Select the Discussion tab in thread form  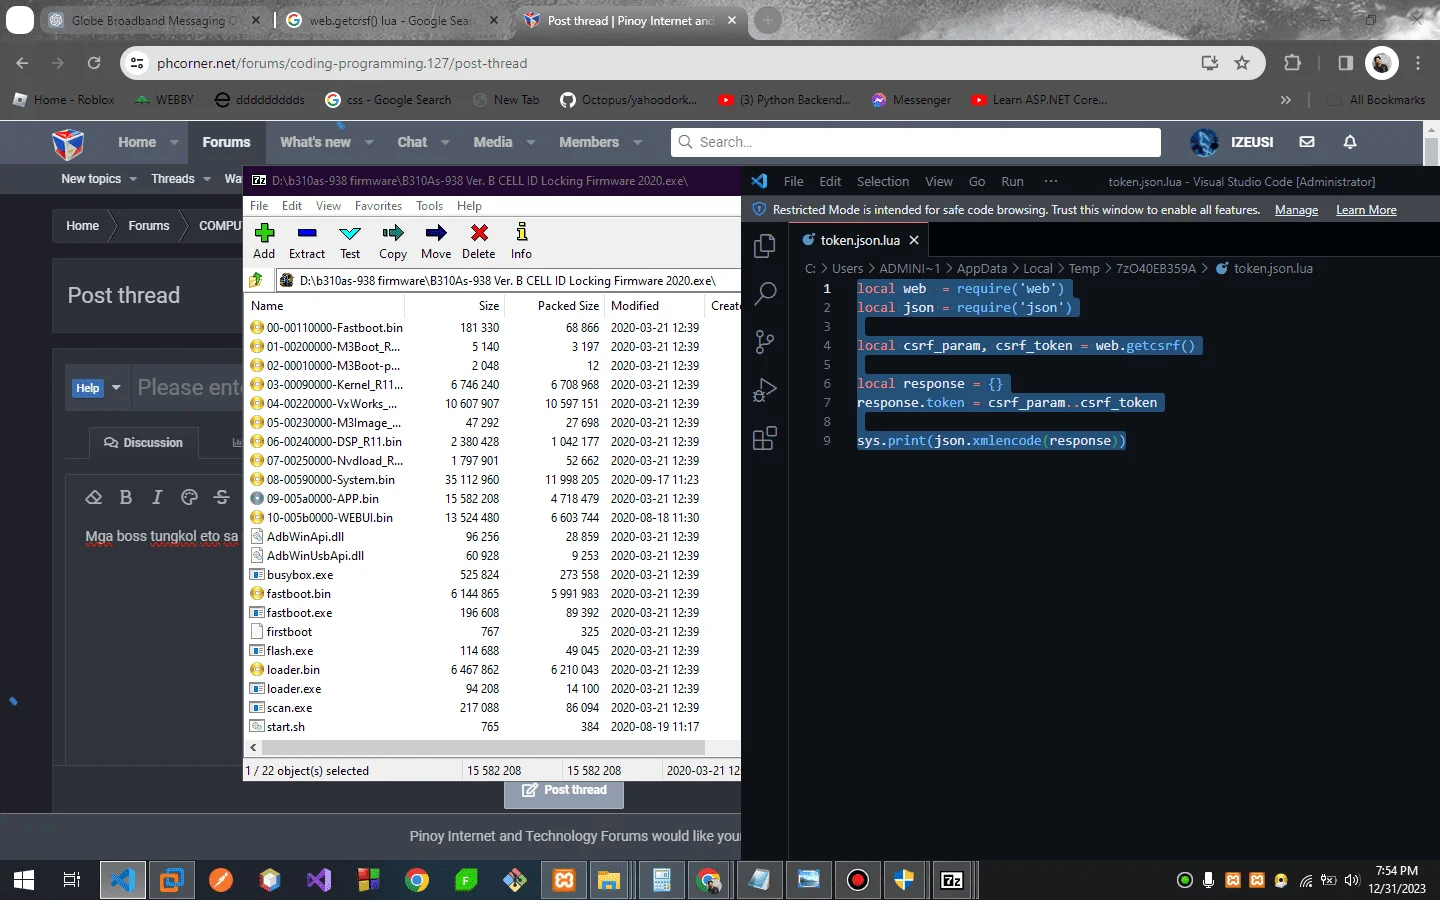[x=144, y=442]
